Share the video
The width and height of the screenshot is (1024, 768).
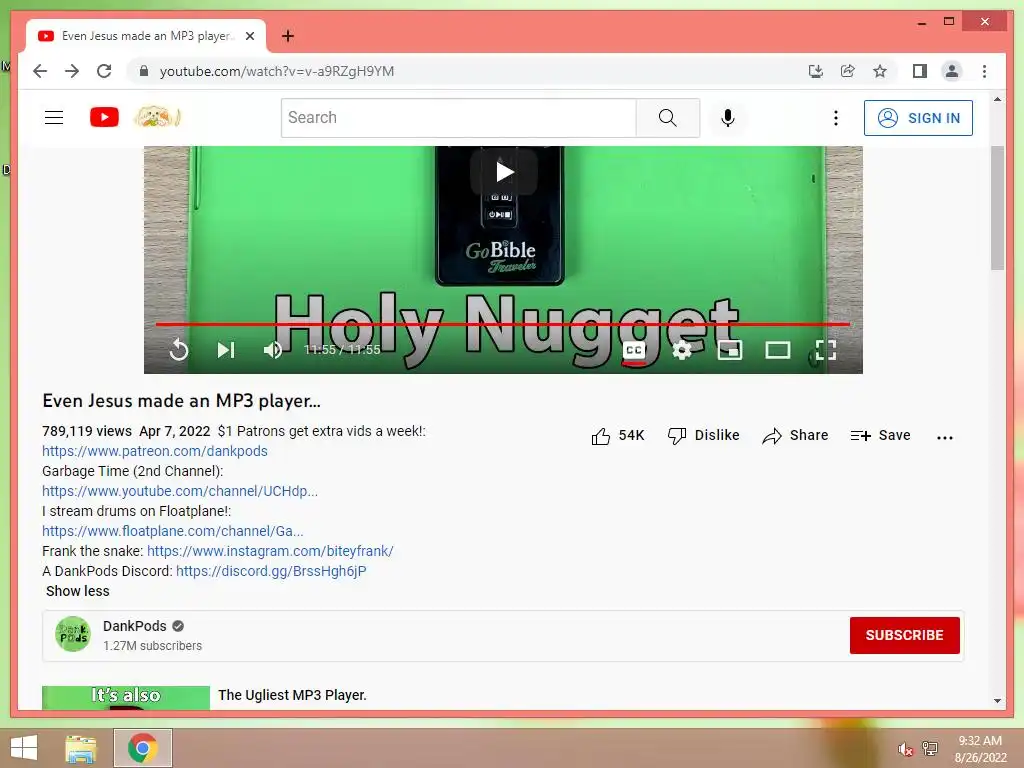click(795, 436)
